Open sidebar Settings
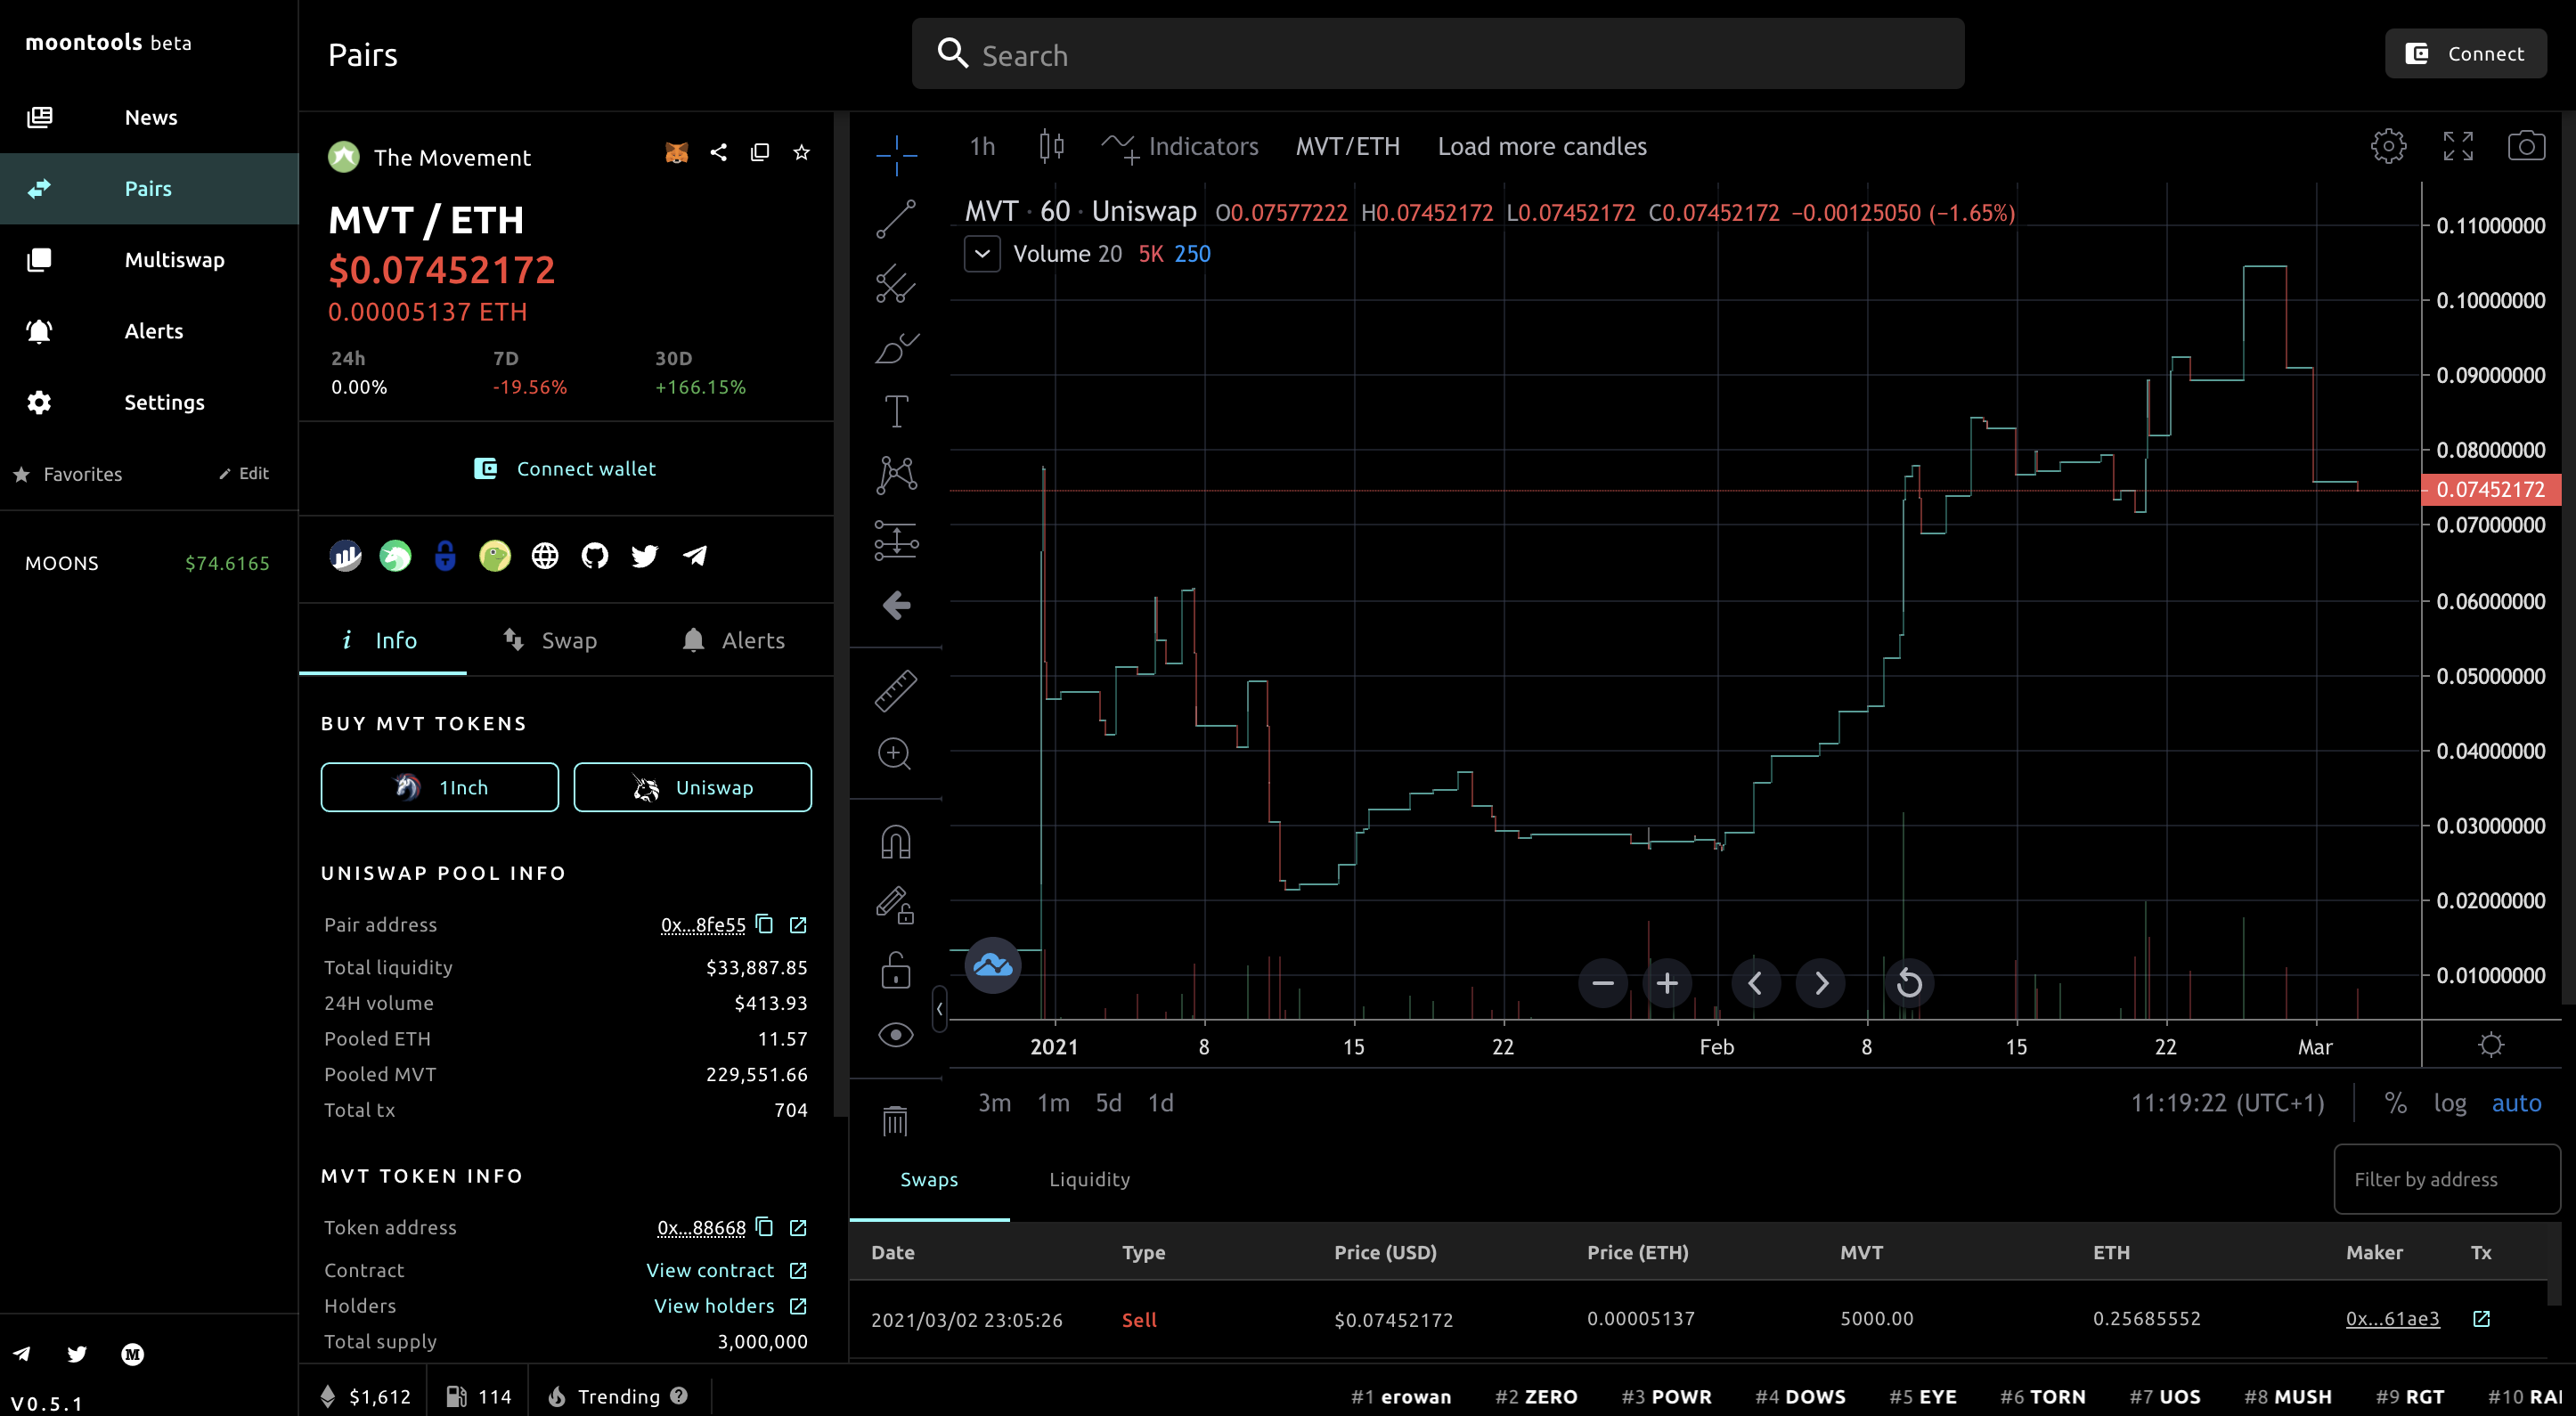The height and width of the screenshot is (1416, 2576). [x=150, y=402]
